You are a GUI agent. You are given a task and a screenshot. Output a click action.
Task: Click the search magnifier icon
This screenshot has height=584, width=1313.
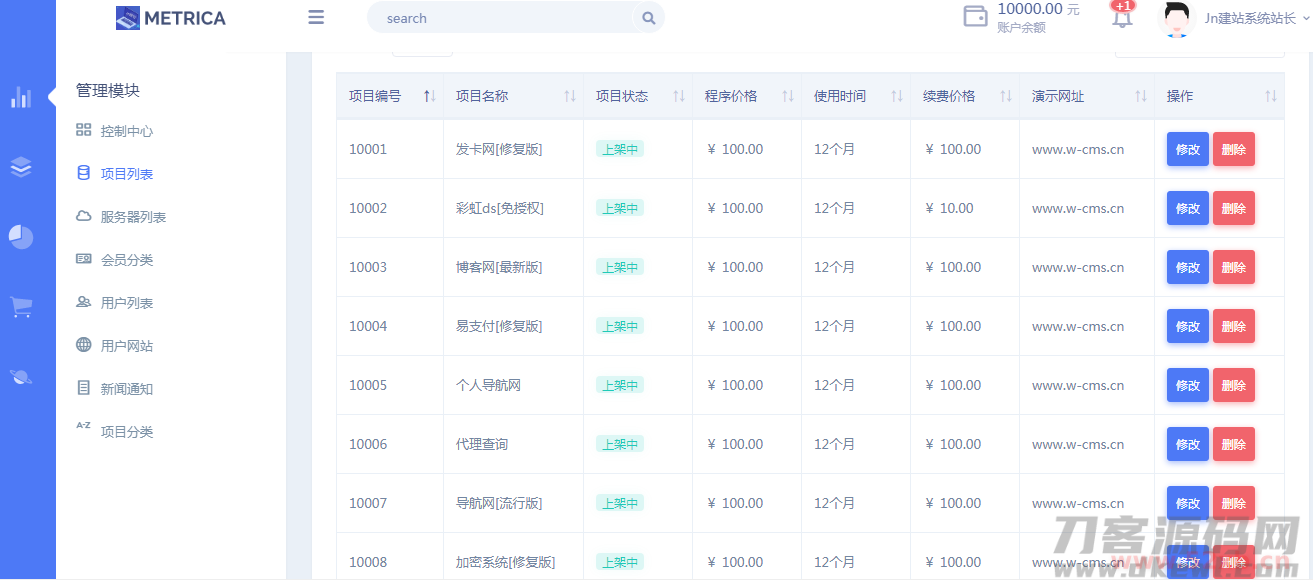click(648, 18)
